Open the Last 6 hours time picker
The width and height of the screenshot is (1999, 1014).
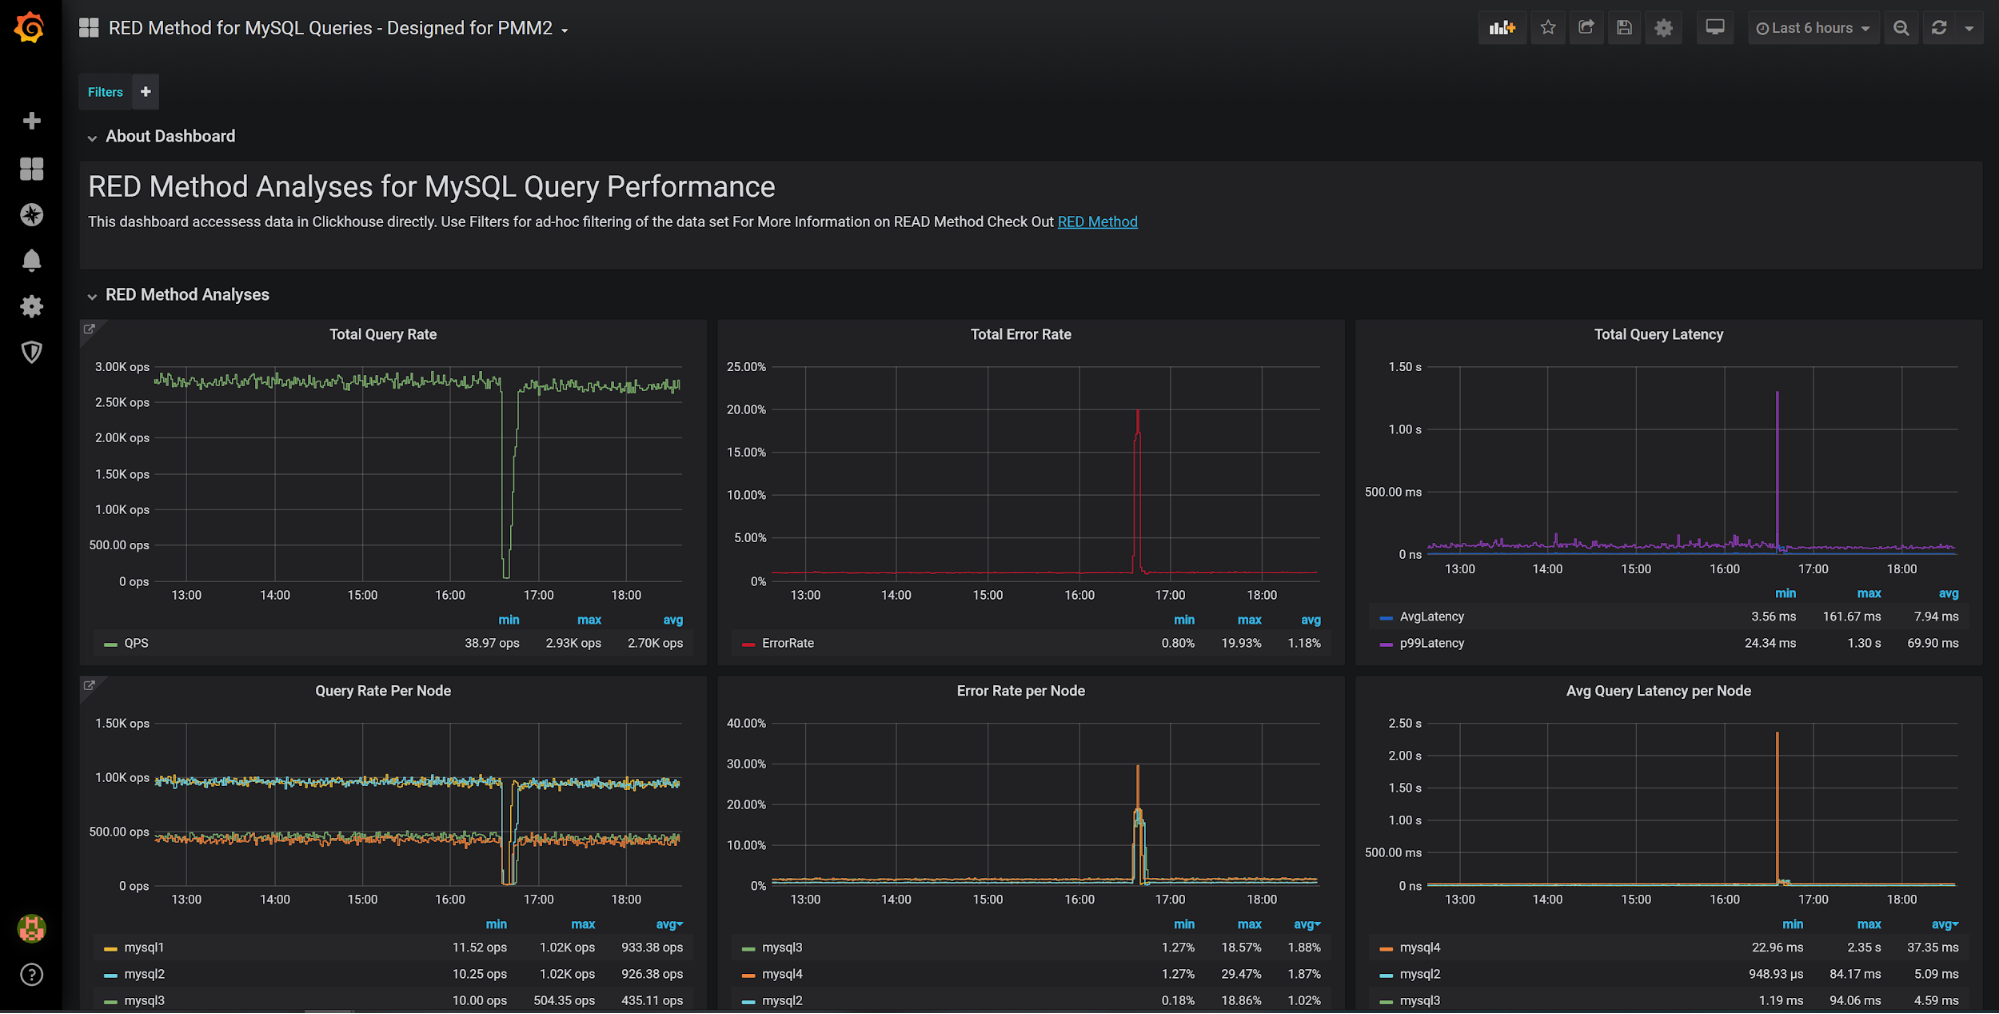click(x=1813, y=27)
